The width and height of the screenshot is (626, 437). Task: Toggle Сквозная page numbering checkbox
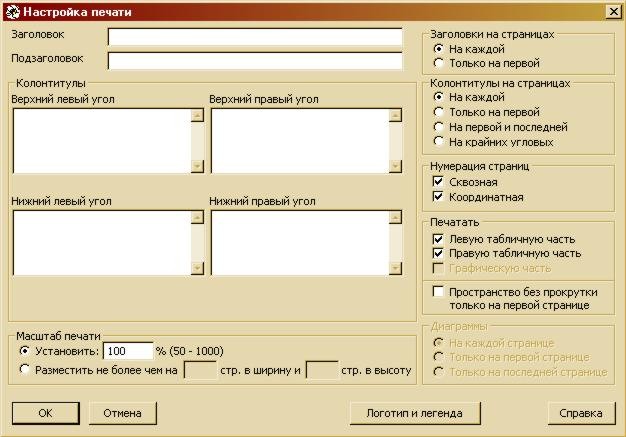(438, 182)
